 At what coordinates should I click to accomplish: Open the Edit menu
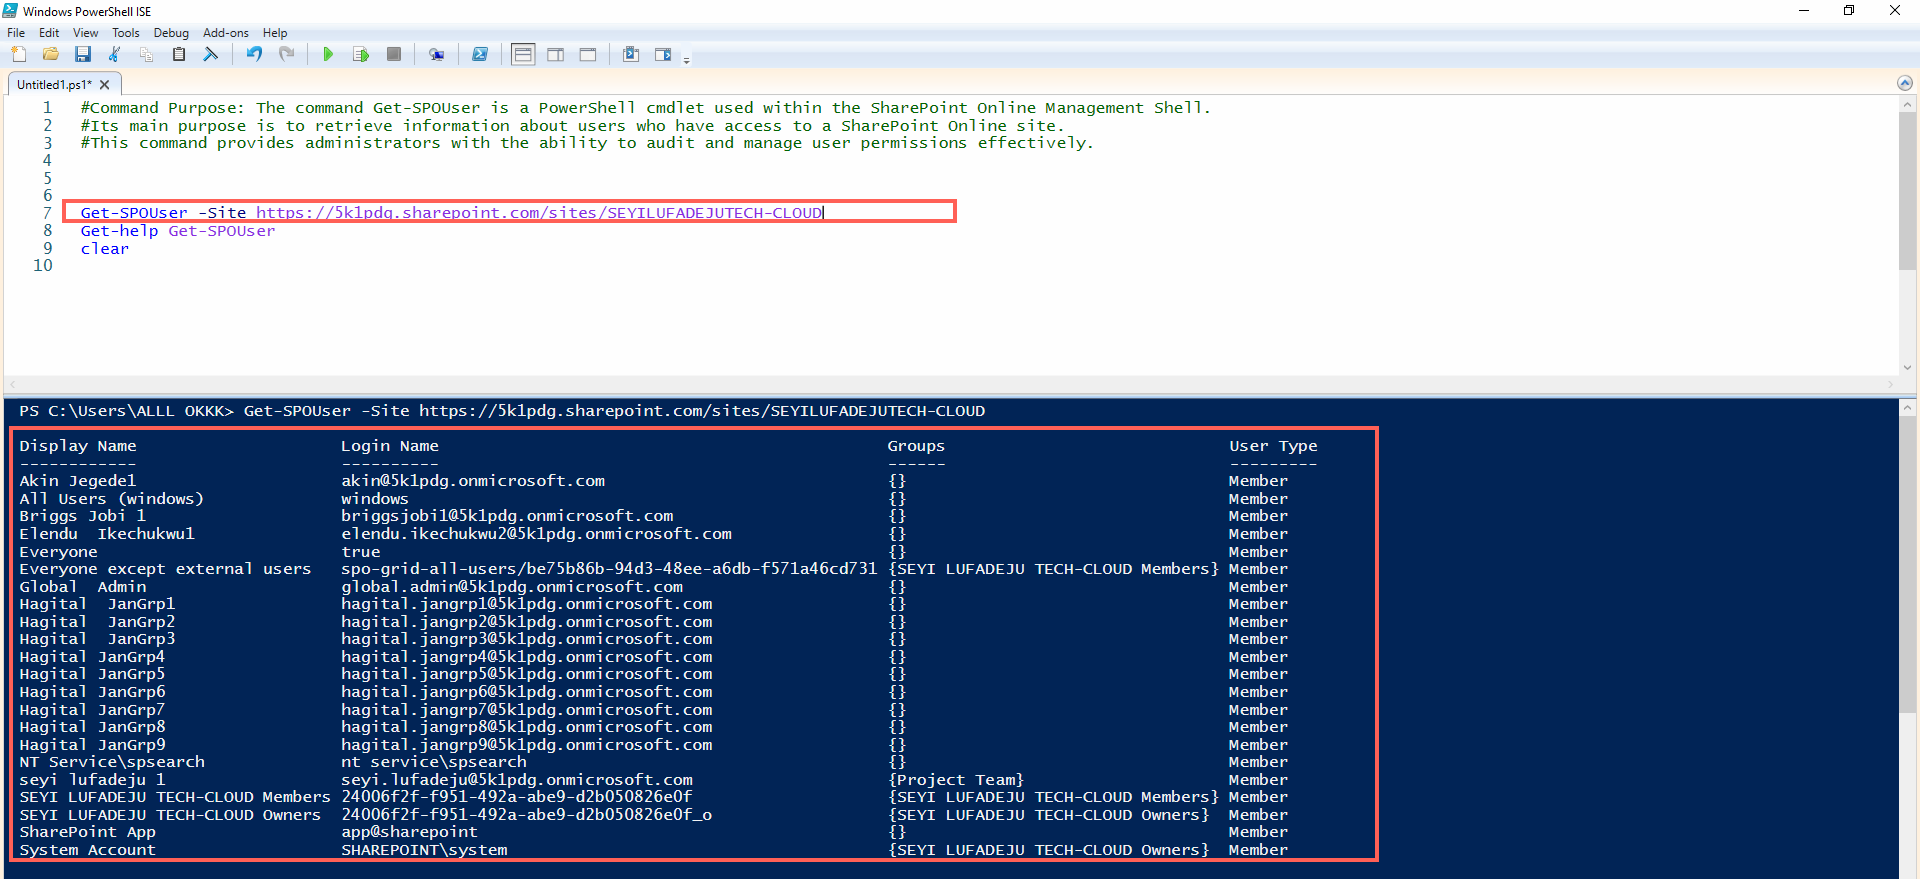point(49,33)
